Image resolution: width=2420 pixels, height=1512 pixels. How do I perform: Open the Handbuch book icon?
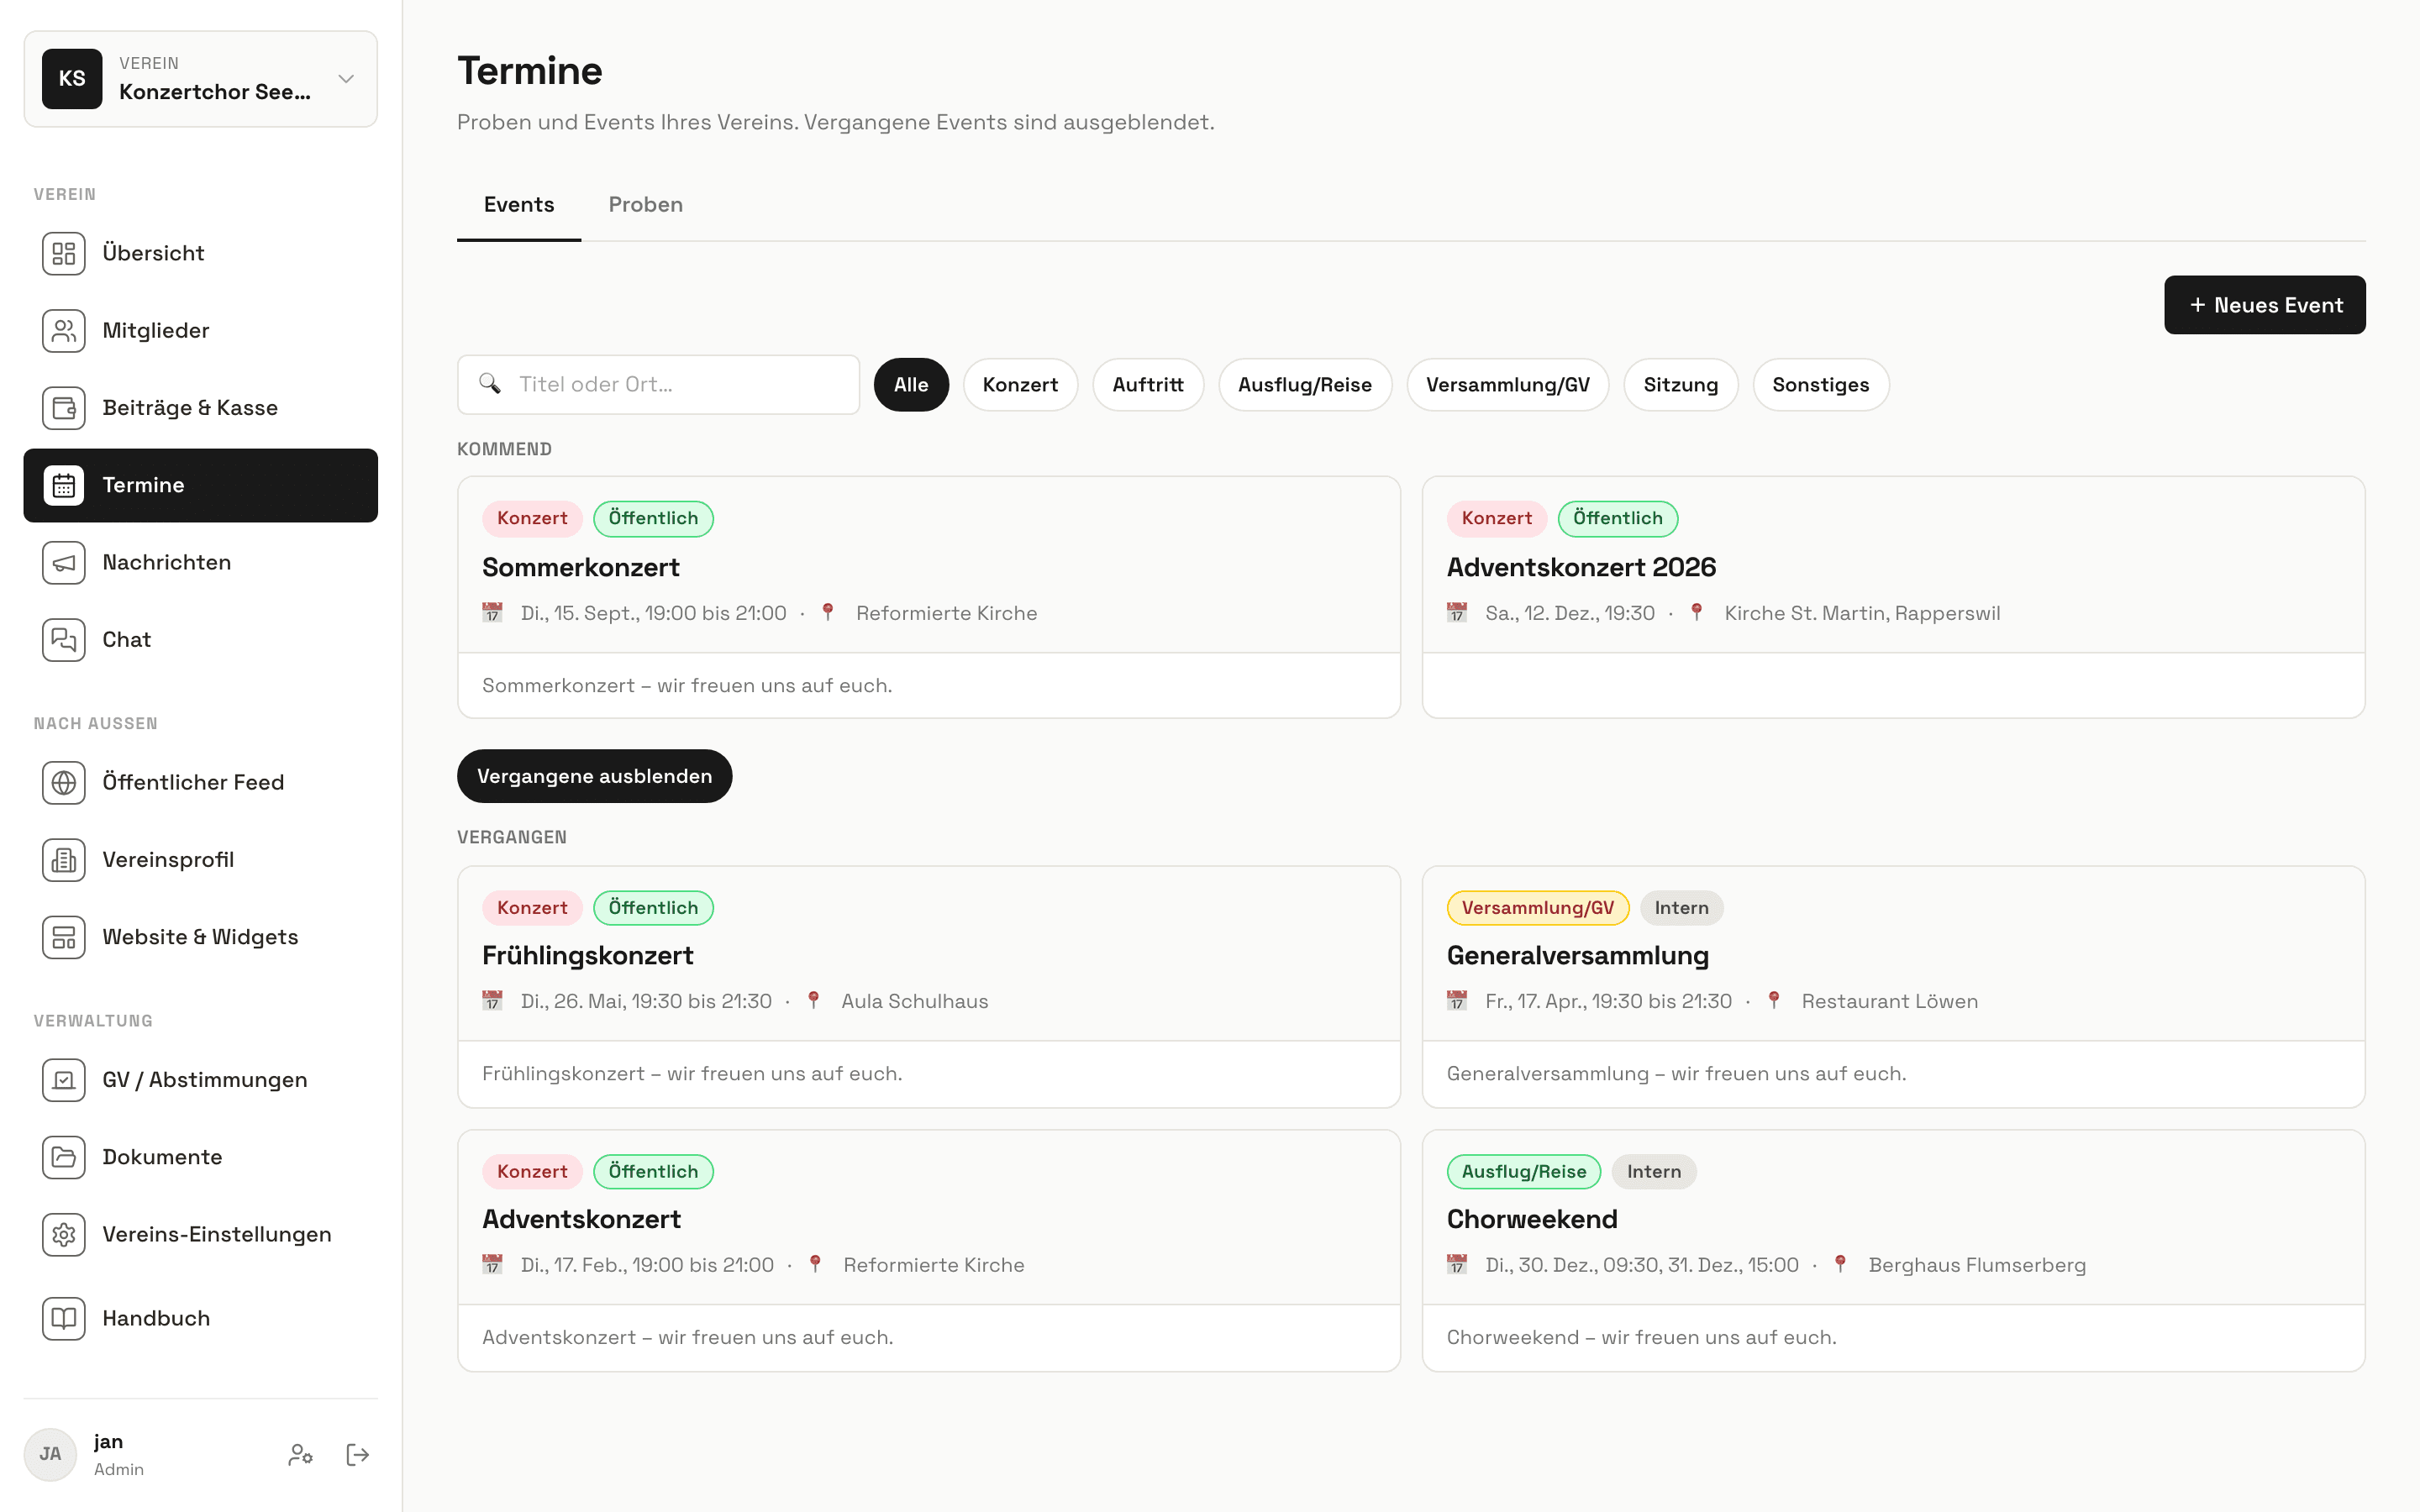pyautogui.click(x=64, y=1318)
